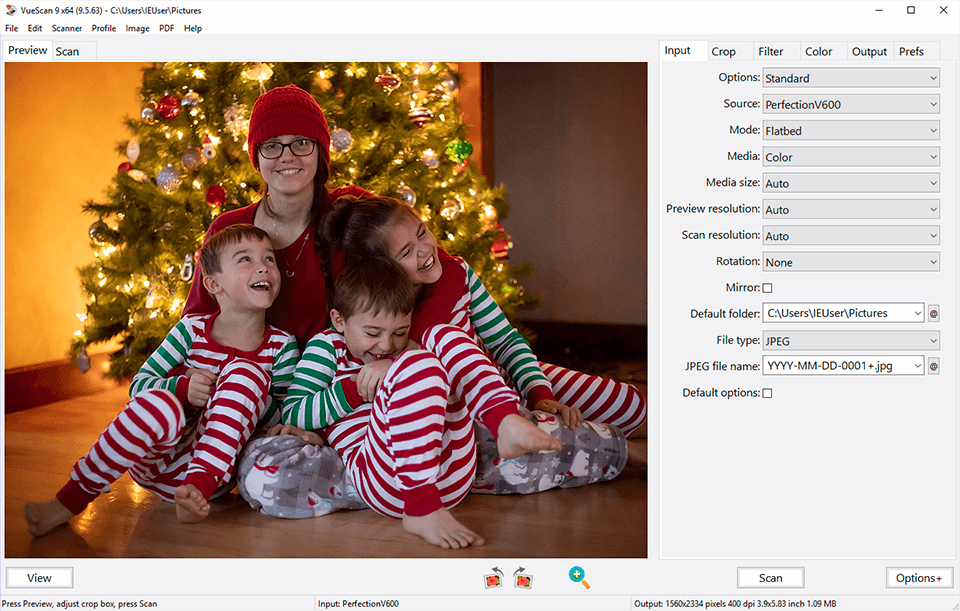Image resolution: width=960 pixels, height=611 pixels.
Task: Open the Scanner menu
Action: coord(67,28)
